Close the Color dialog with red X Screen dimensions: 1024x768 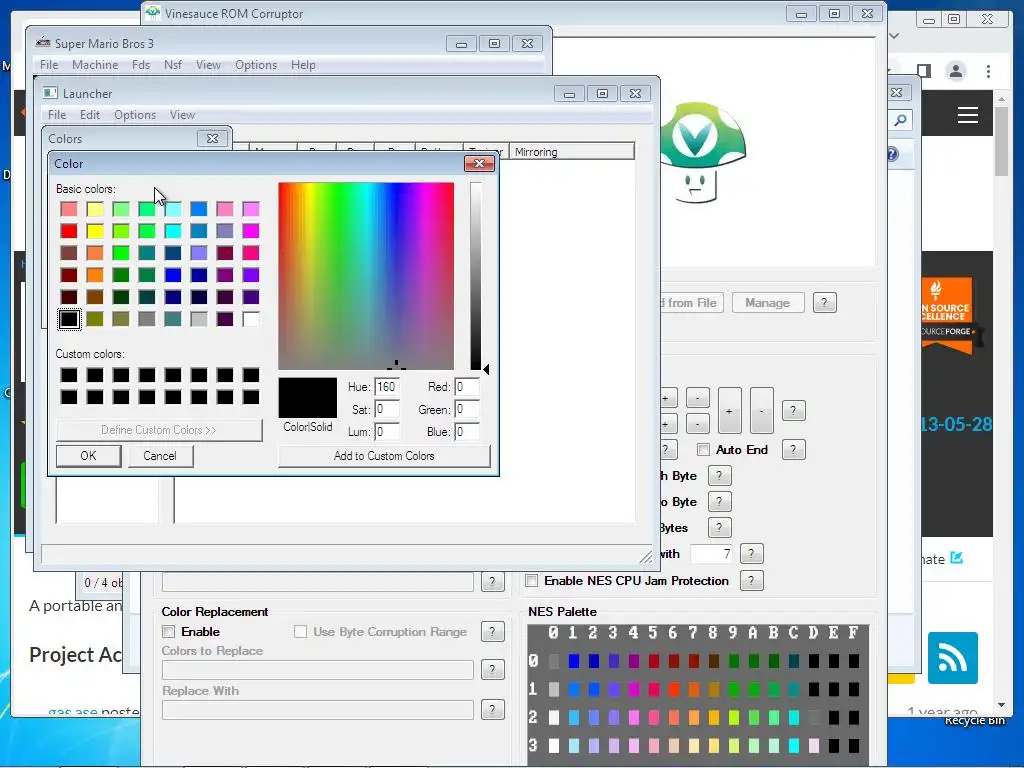tap(479, 163)
